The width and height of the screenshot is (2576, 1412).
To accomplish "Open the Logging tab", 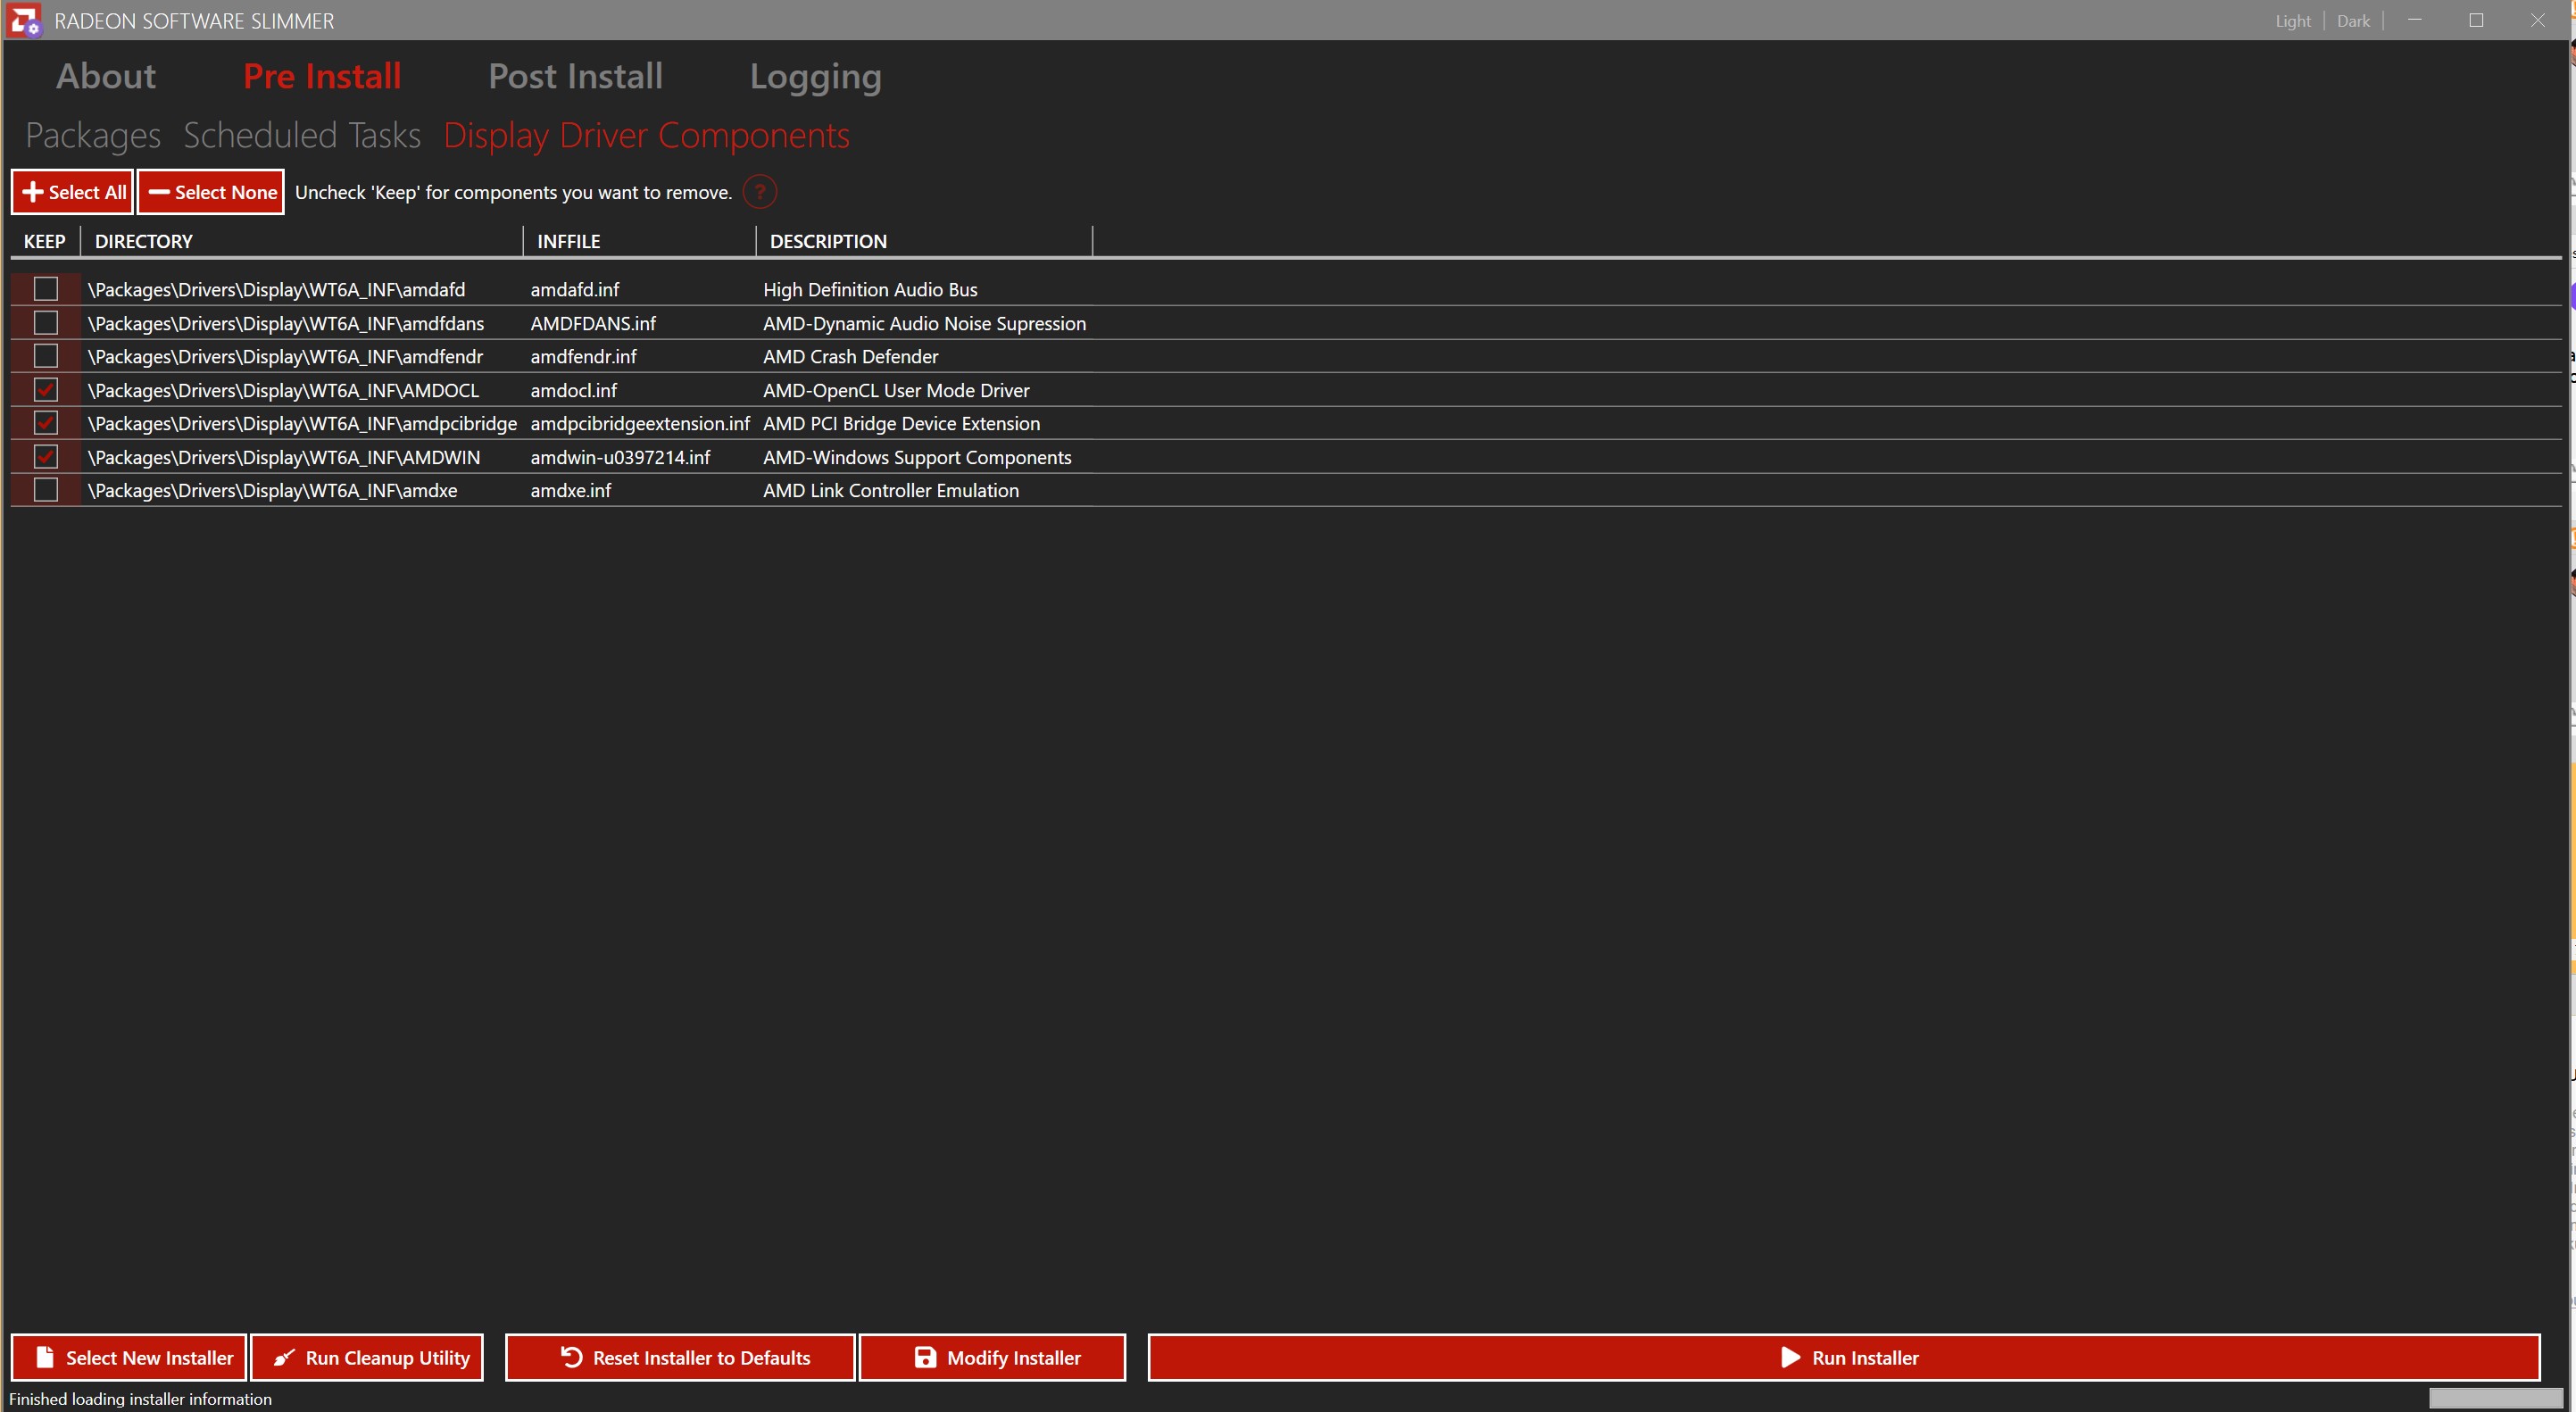I will [816, 77].
